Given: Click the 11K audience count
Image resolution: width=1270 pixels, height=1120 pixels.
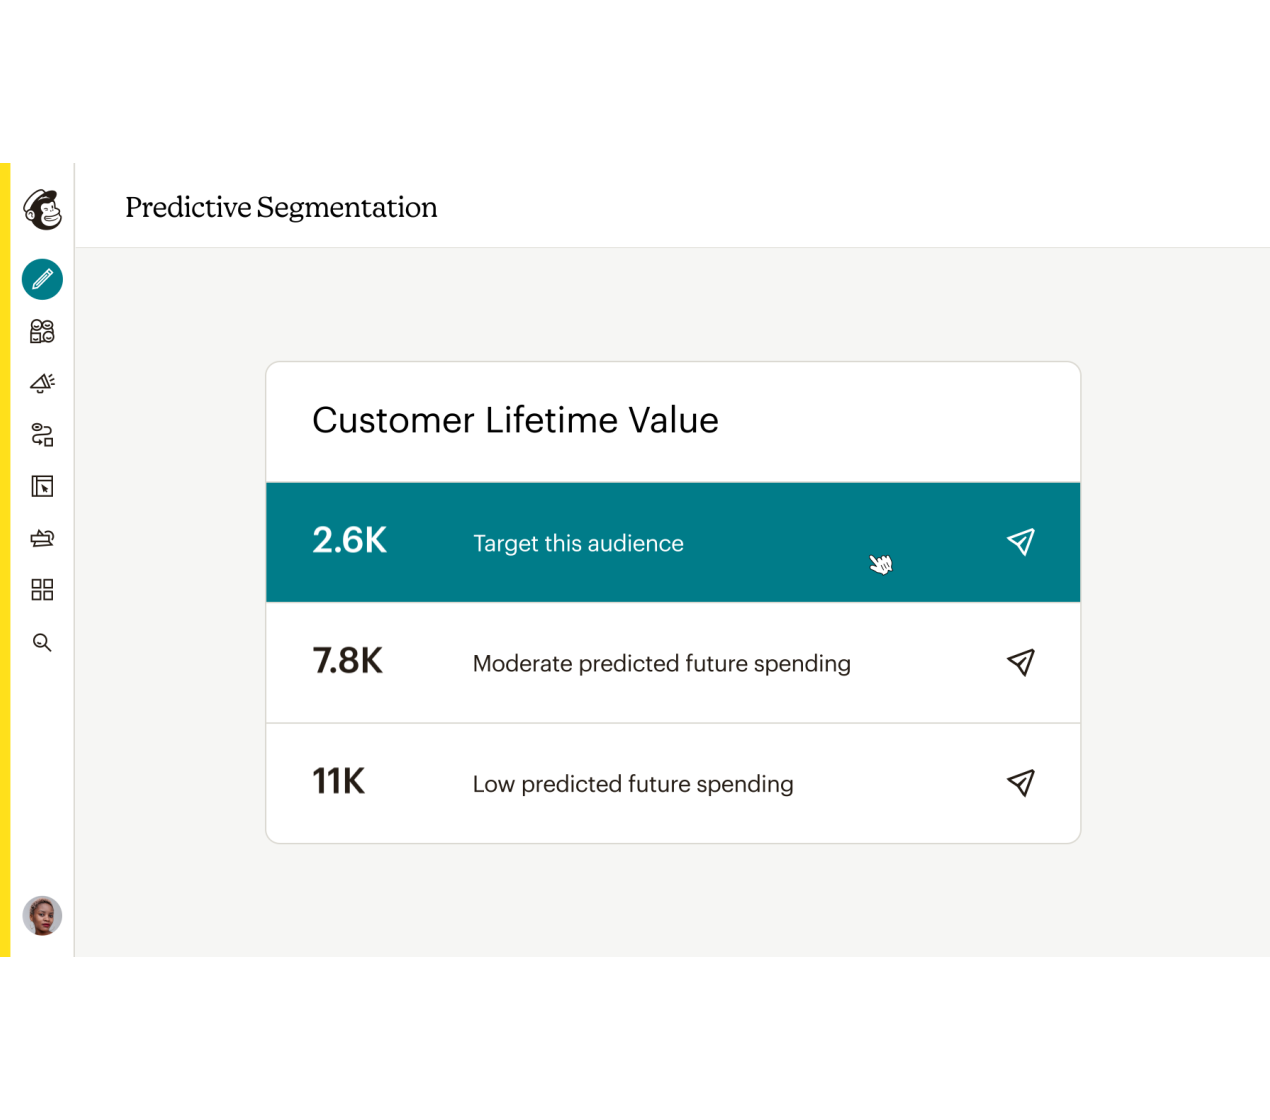Looking at the screenshot, I should click(338, 781).
